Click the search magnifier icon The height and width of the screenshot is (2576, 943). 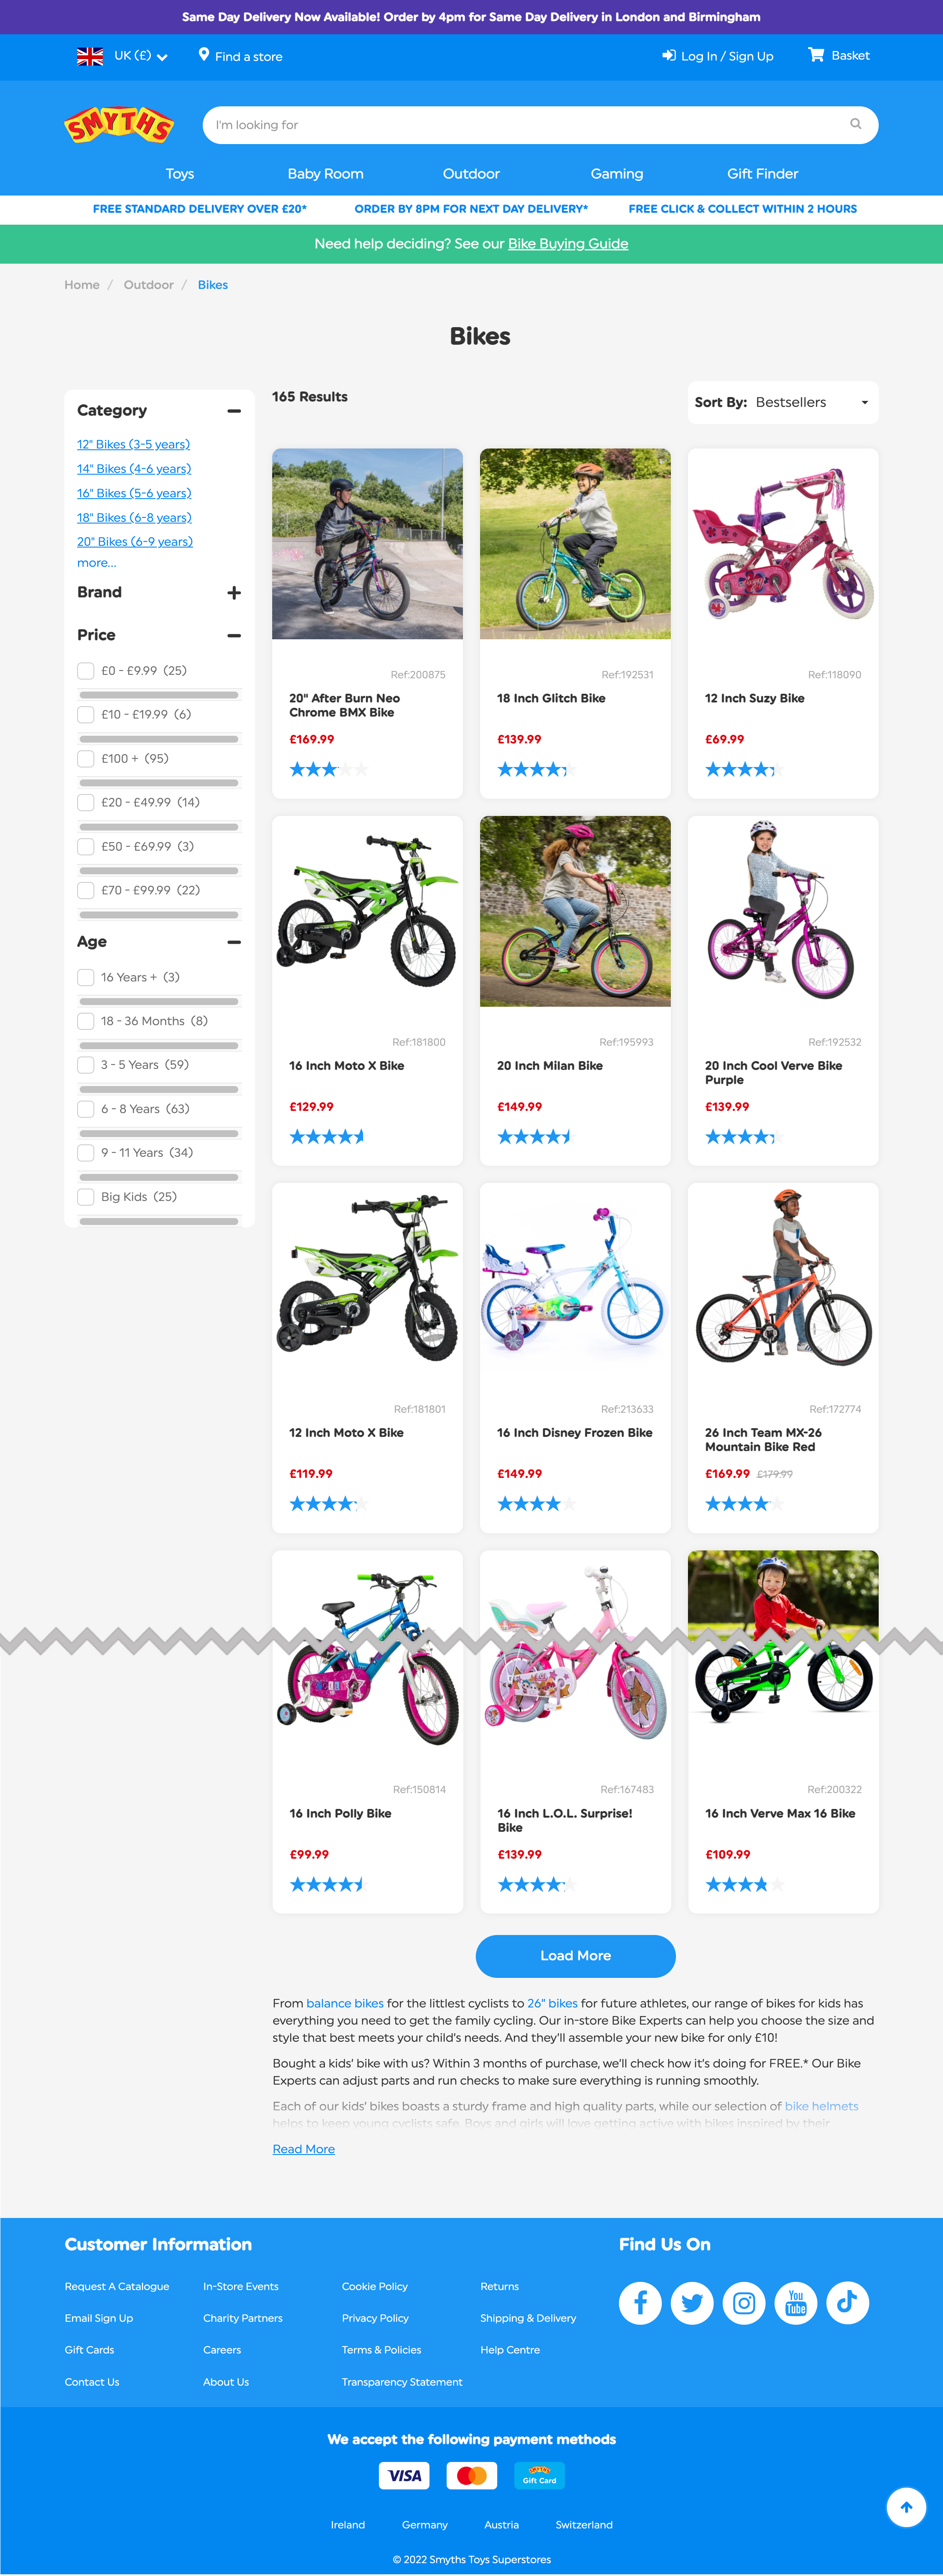point(855,124)
